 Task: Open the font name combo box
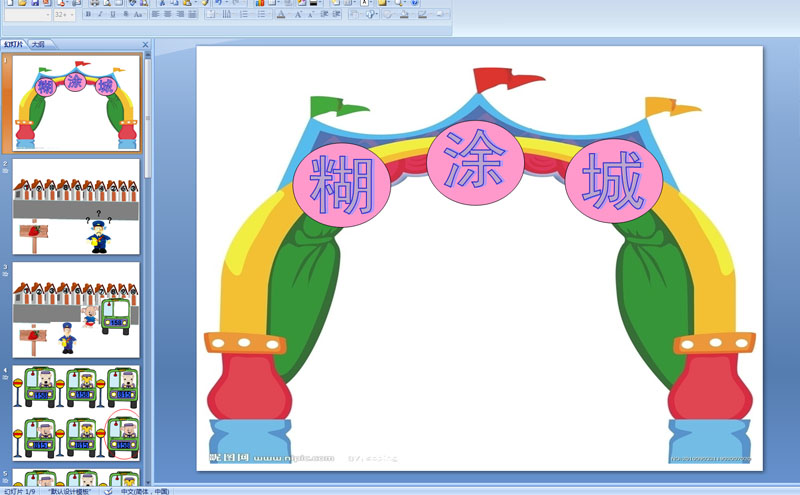(28, 15)
